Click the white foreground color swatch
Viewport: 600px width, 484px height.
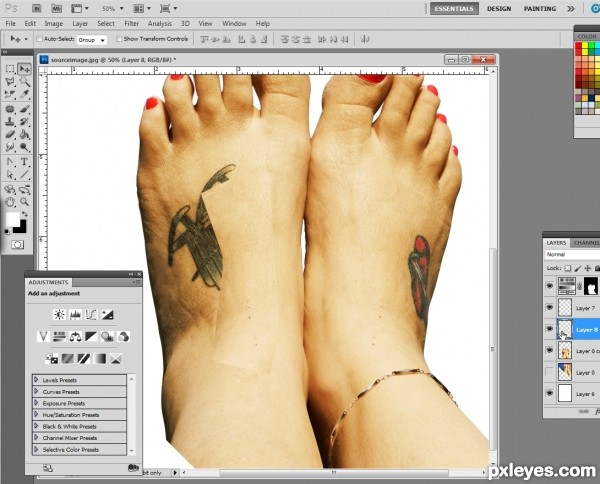coord(11,219)
